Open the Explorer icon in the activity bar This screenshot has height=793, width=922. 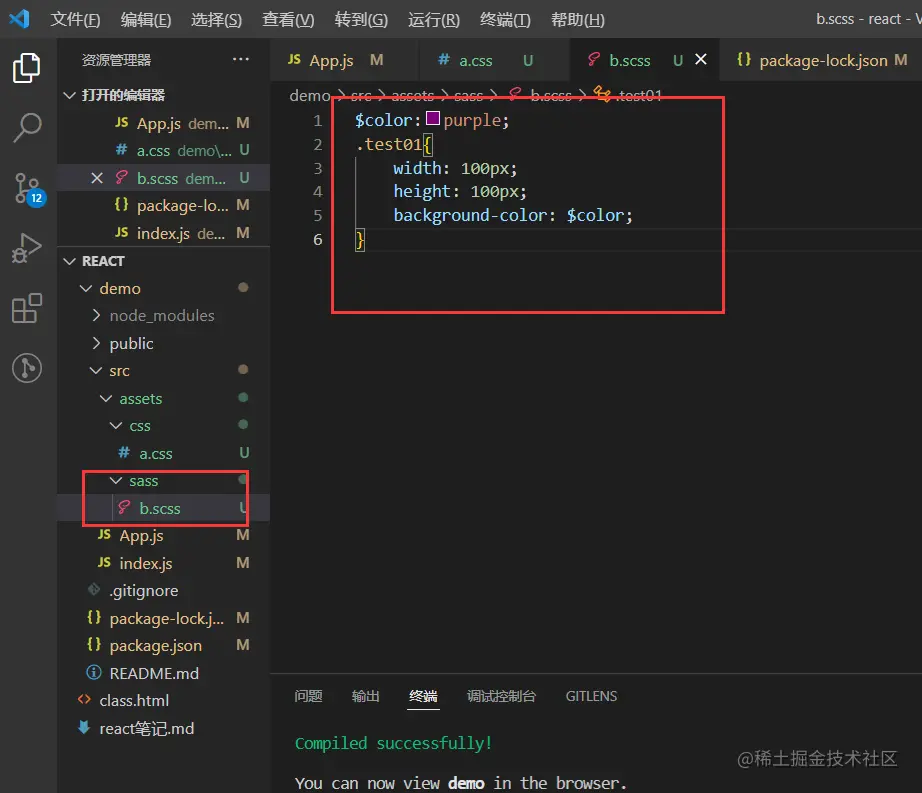coord(27,66)
